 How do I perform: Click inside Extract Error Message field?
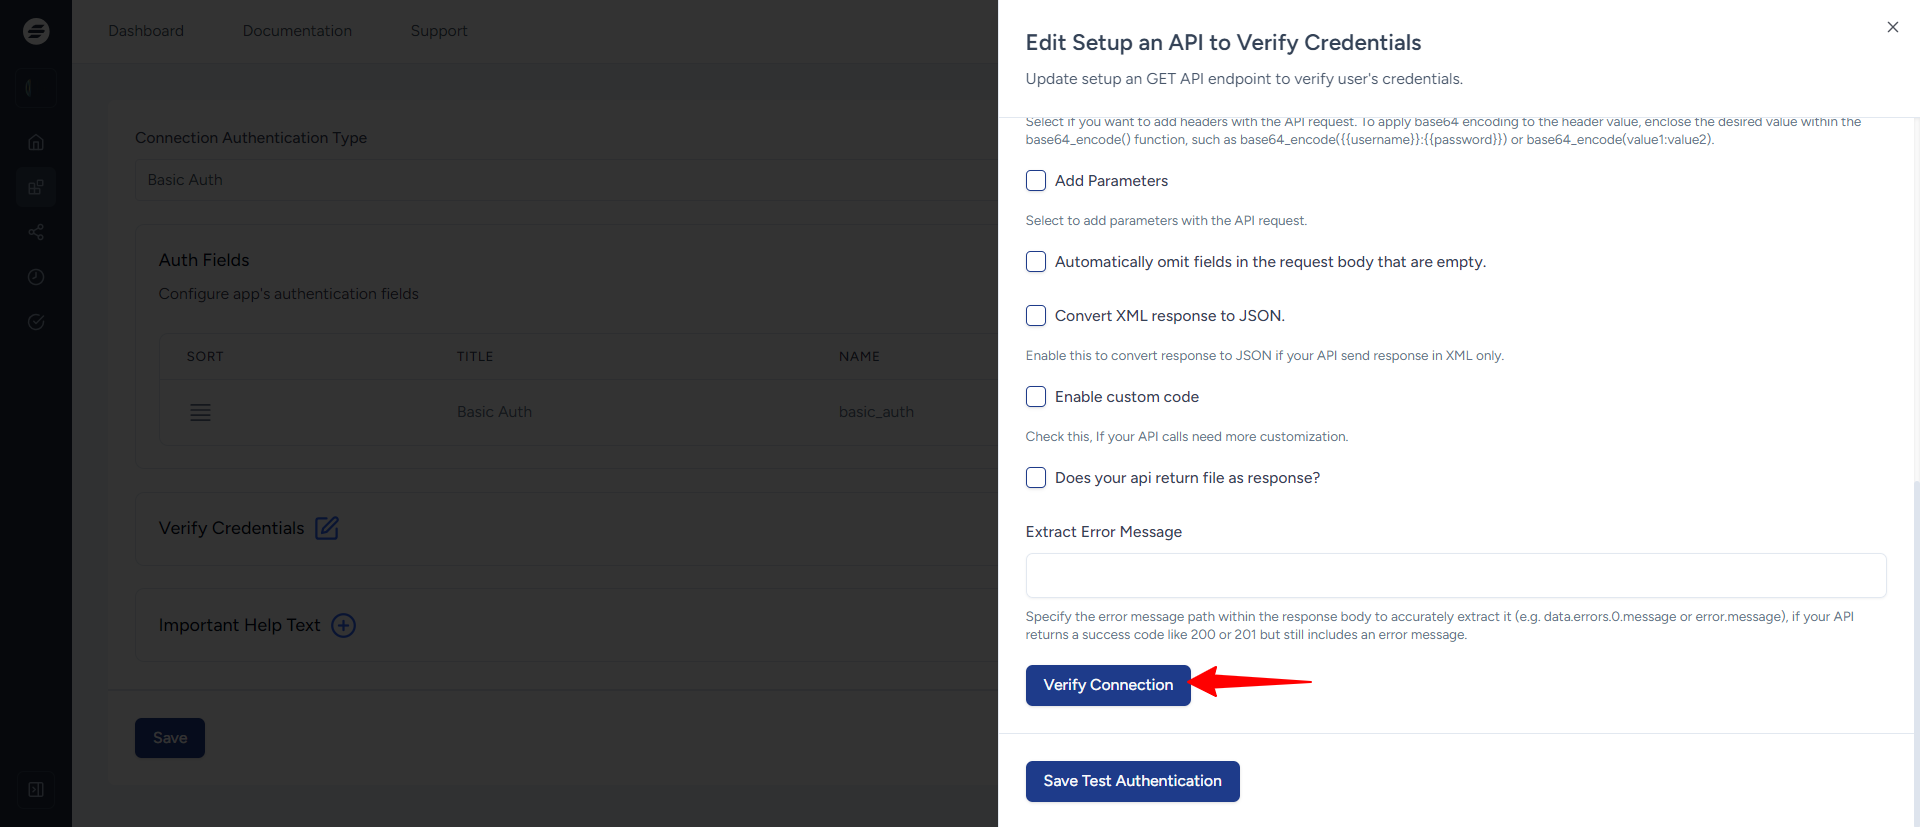tap(1455, 575)
